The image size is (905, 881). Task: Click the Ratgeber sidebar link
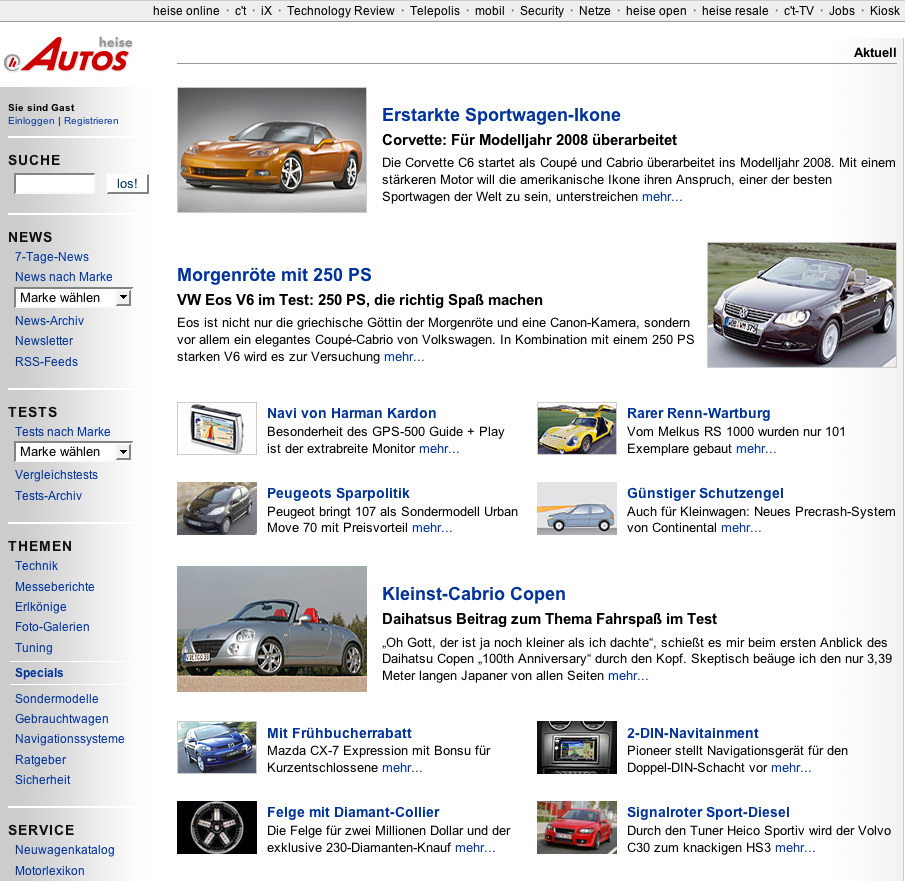(40, 760)
